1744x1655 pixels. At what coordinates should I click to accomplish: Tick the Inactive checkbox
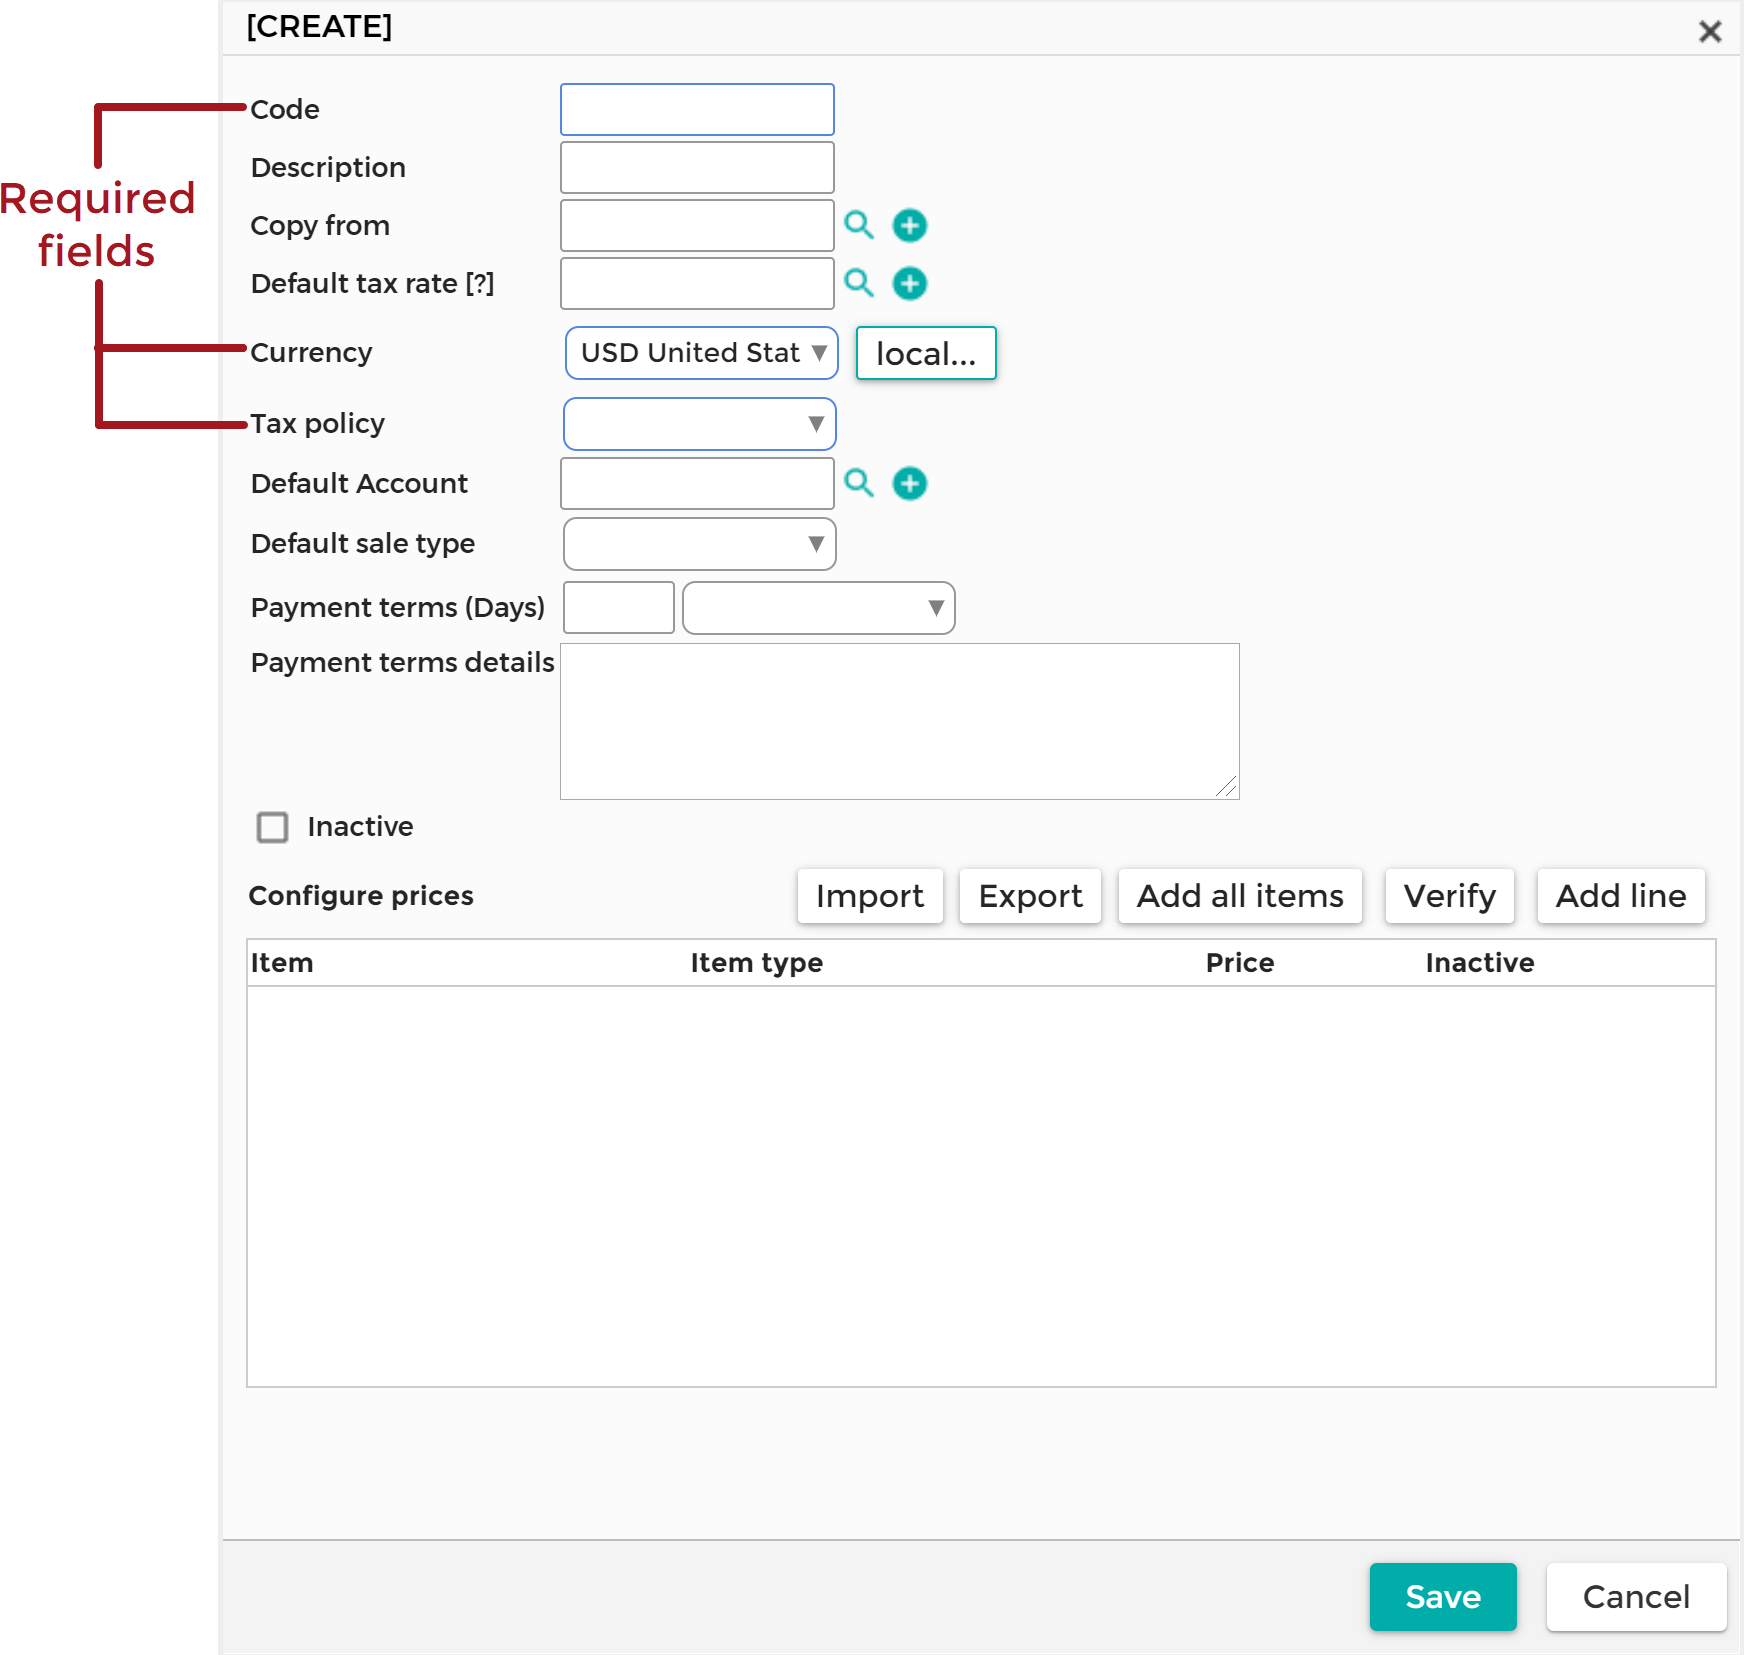(x=272, y=827)
